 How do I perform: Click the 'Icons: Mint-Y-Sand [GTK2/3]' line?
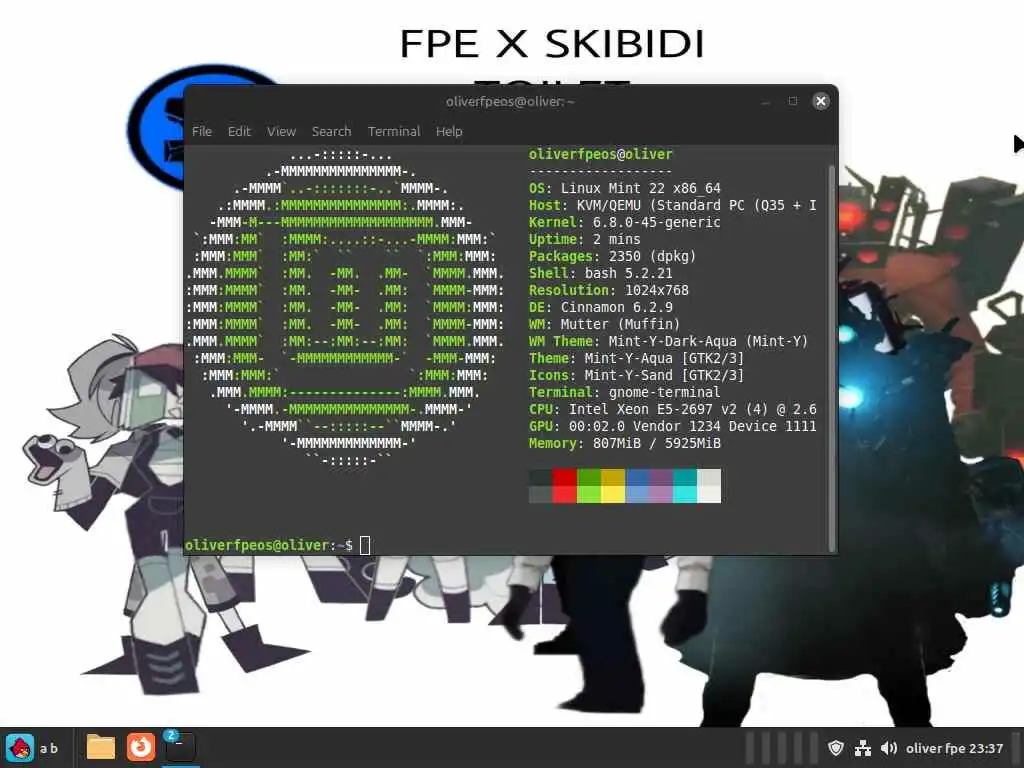click(x=636, y=375)
